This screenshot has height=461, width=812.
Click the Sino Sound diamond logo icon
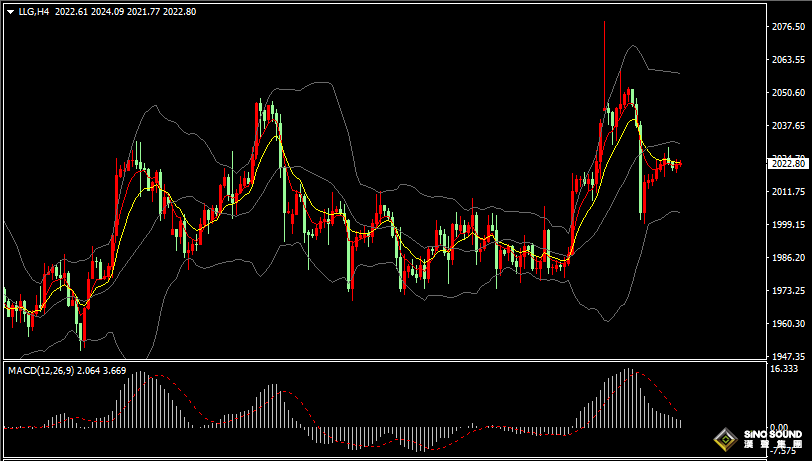click(725, 440)
